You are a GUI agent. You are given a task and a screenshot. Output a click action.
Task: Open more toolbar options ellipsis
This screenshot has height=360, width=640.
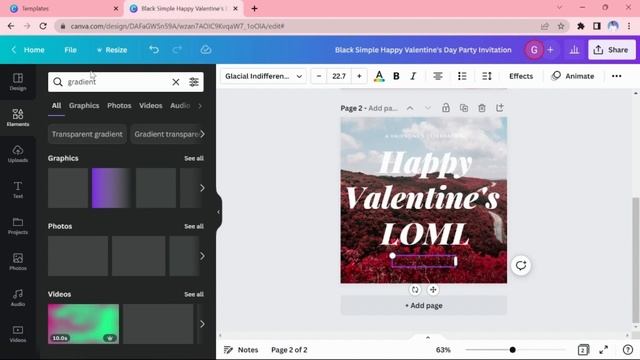(x=616, y=76)
